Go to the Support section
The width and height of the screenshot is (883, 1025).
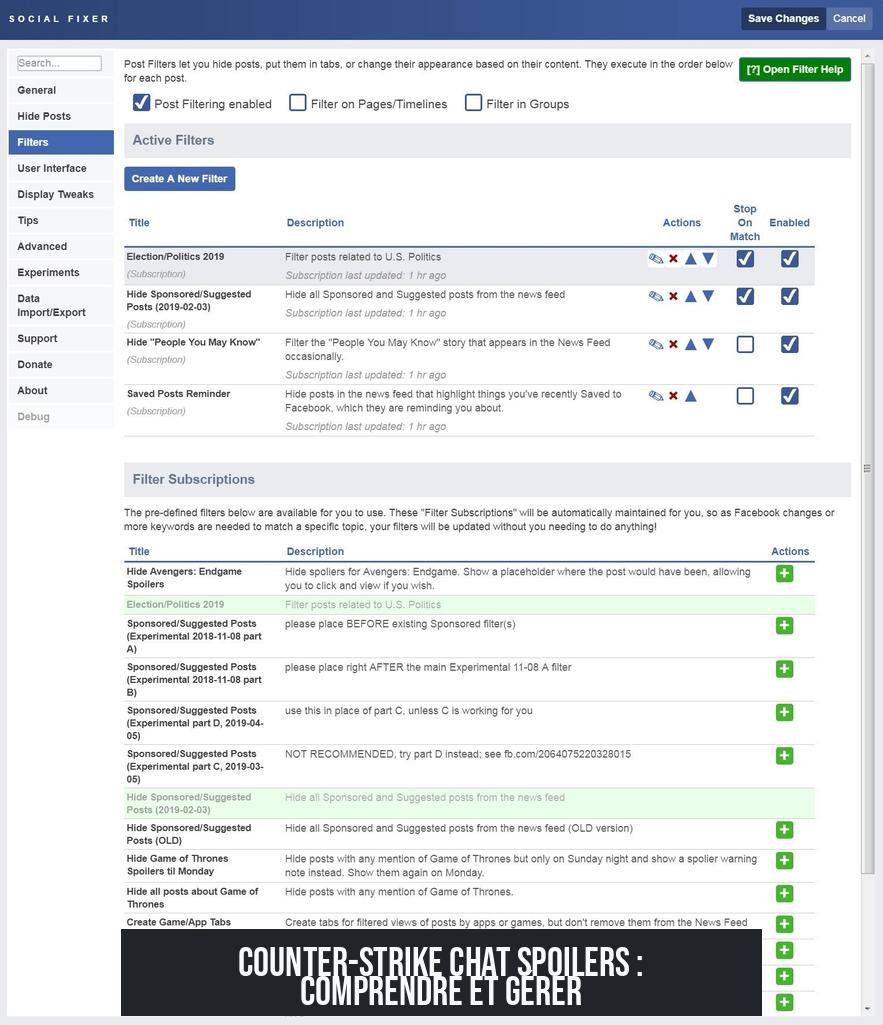(61, 339)
